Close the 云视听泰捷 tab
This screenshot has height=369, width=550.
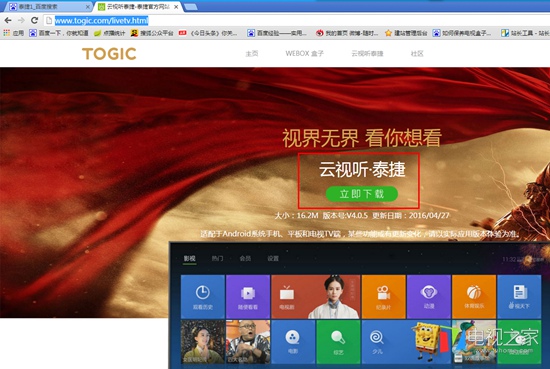coord(176,7)
